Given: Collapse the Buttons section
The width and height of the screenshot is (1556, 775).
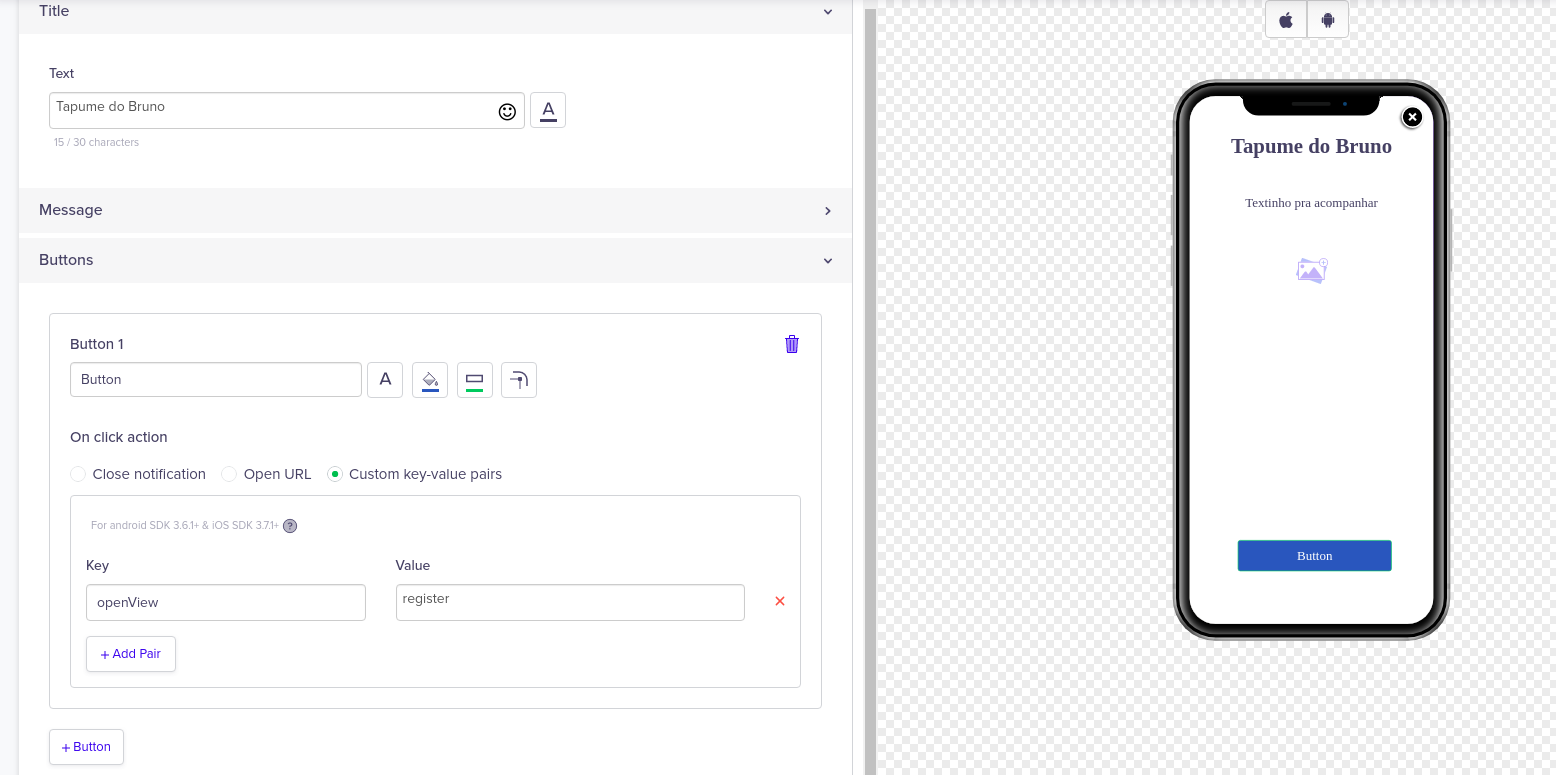Looking at the screenshot, I should tap(827, 260).
